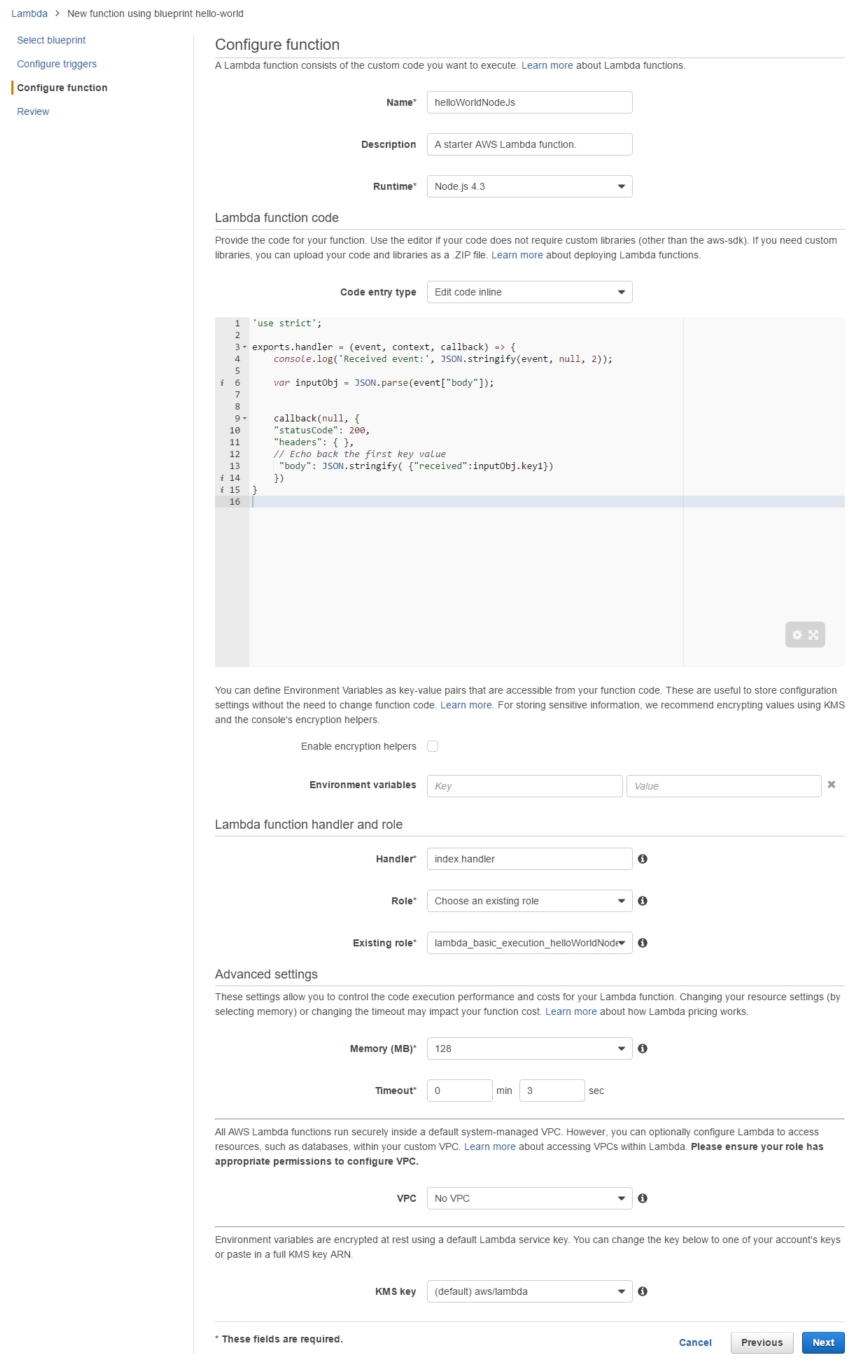The image size is (866, 1365).
Task: Open the Lambda breadcrumb link
Action: (x=29, y=13)
